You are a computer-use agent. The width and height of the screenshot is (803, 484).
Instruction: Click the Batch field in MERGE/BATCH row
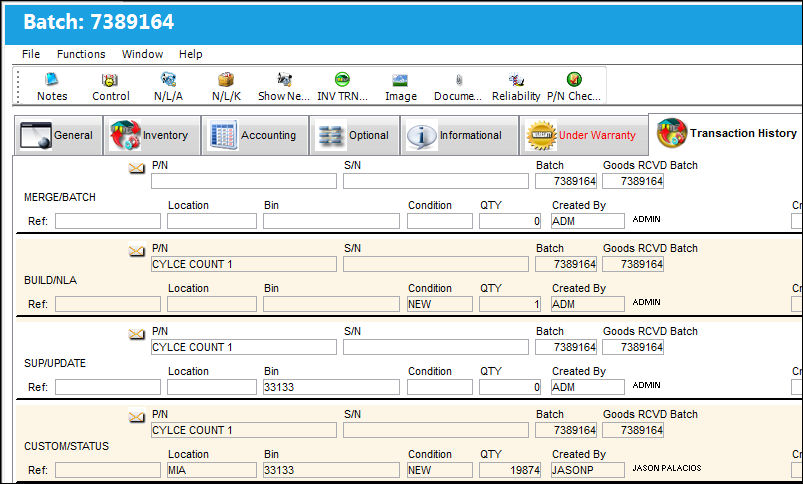pyautogui.click(x=566, y=181)
